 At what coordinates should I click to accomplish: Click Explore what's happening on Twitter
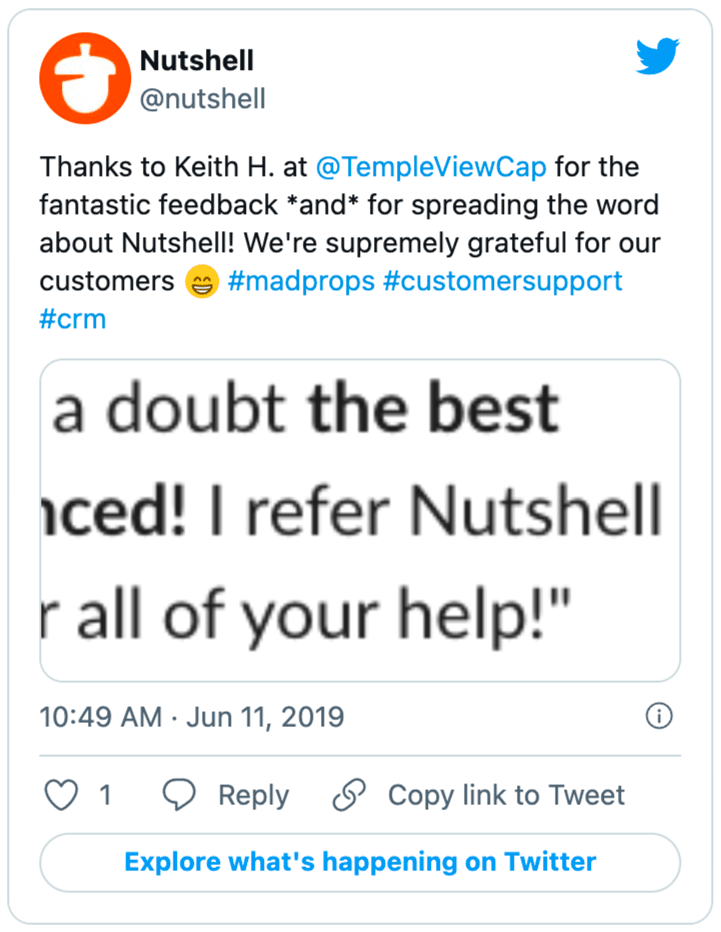click(360, 862)
